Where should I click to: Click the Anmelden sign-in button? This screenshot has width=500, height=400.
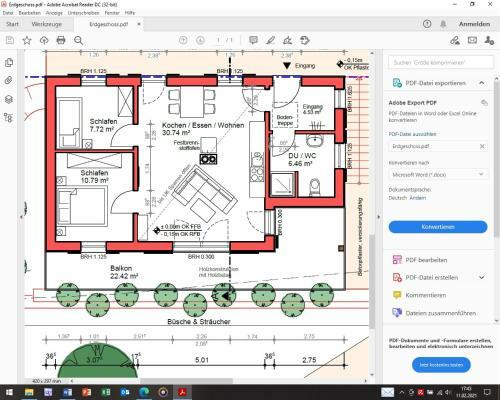point(474,24)
